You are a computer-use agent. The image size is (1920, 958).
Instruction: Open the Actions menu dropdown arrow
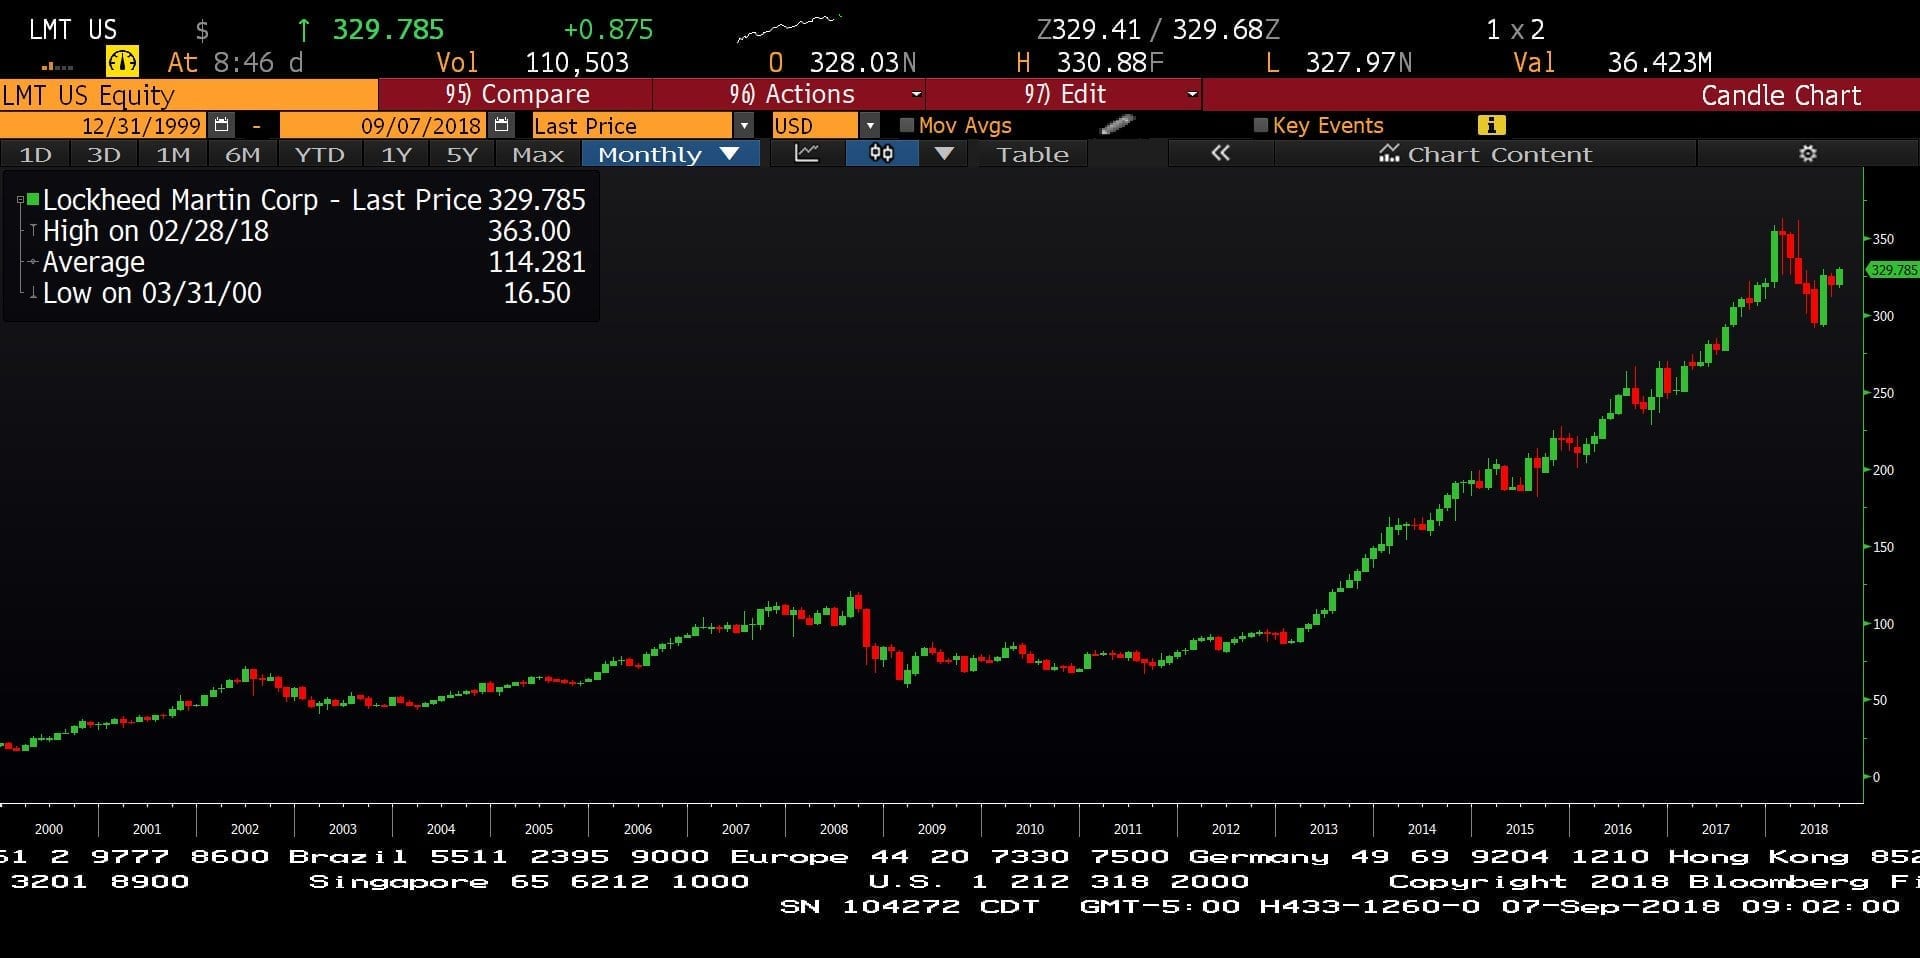[x=916, y=95]
